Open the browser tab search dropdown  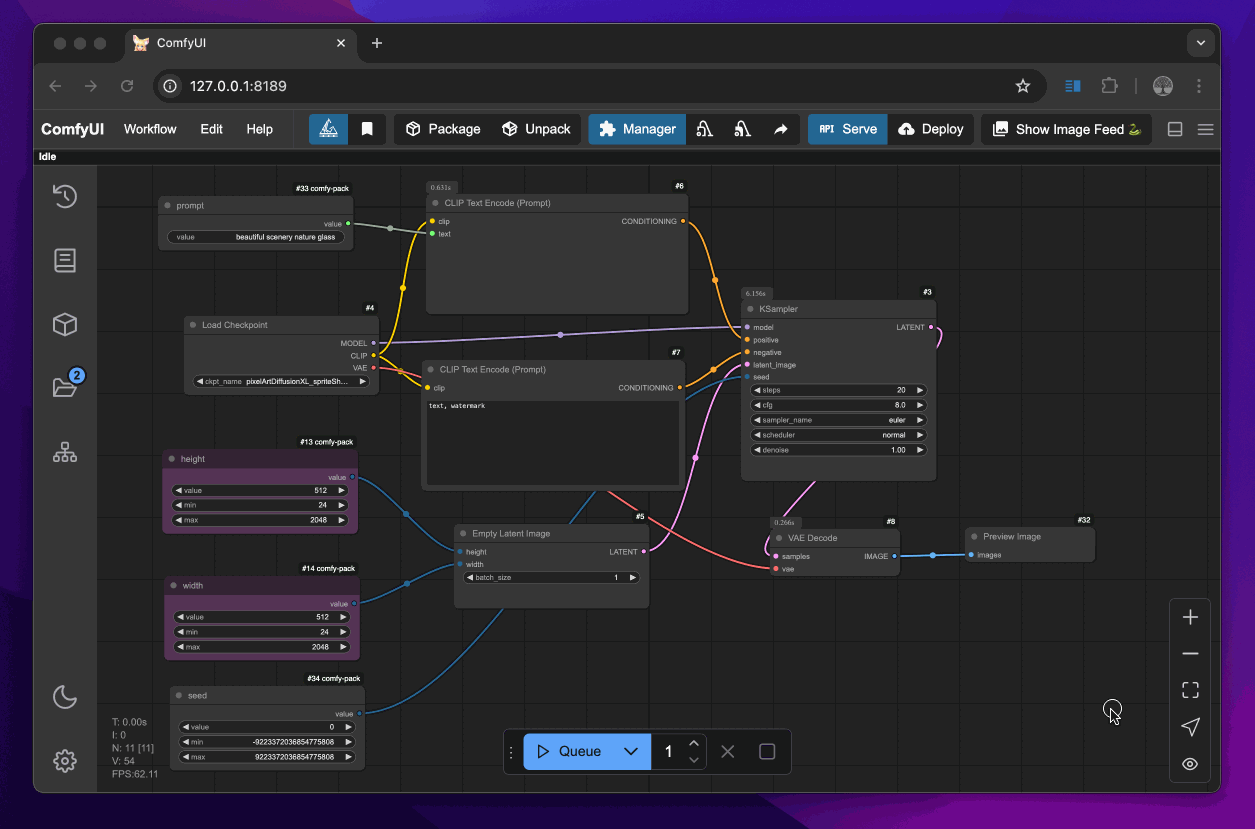(x=1200, y=43)
